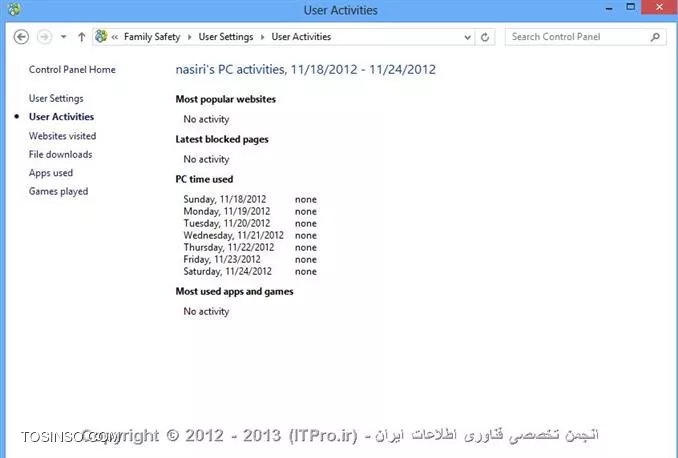Expand arrow after User Settings breadcrumb
Image resolution: width=678 pixels, height=458 pixels.
(x=262, y=37)
